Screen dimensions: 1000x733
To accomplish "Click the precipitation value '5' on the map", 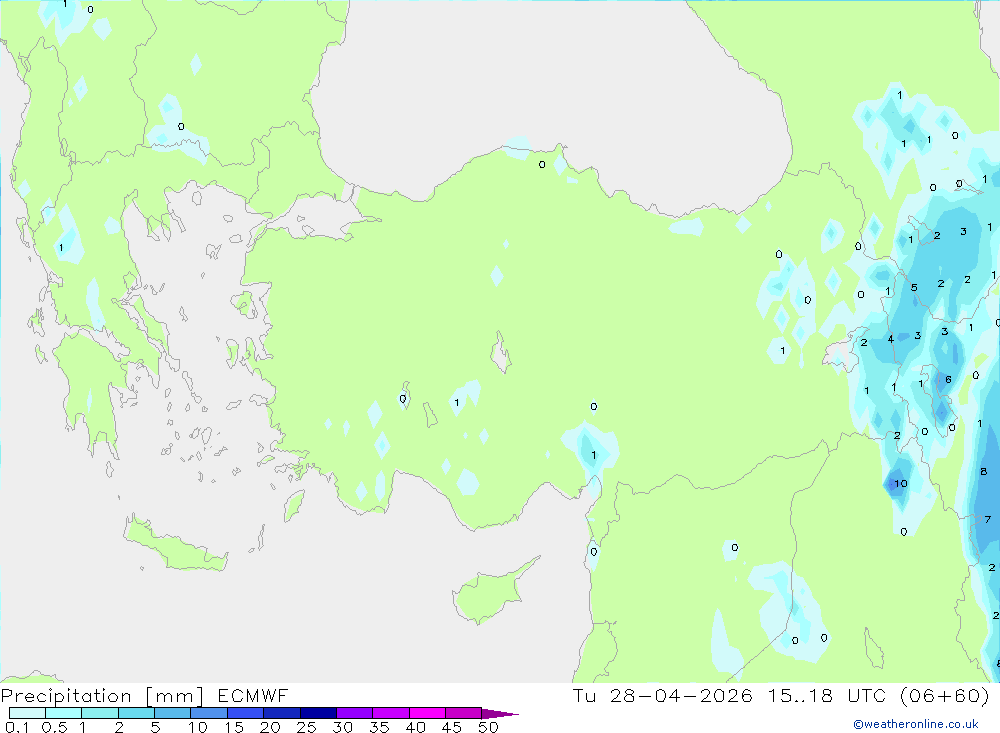I will coord(914,288).
